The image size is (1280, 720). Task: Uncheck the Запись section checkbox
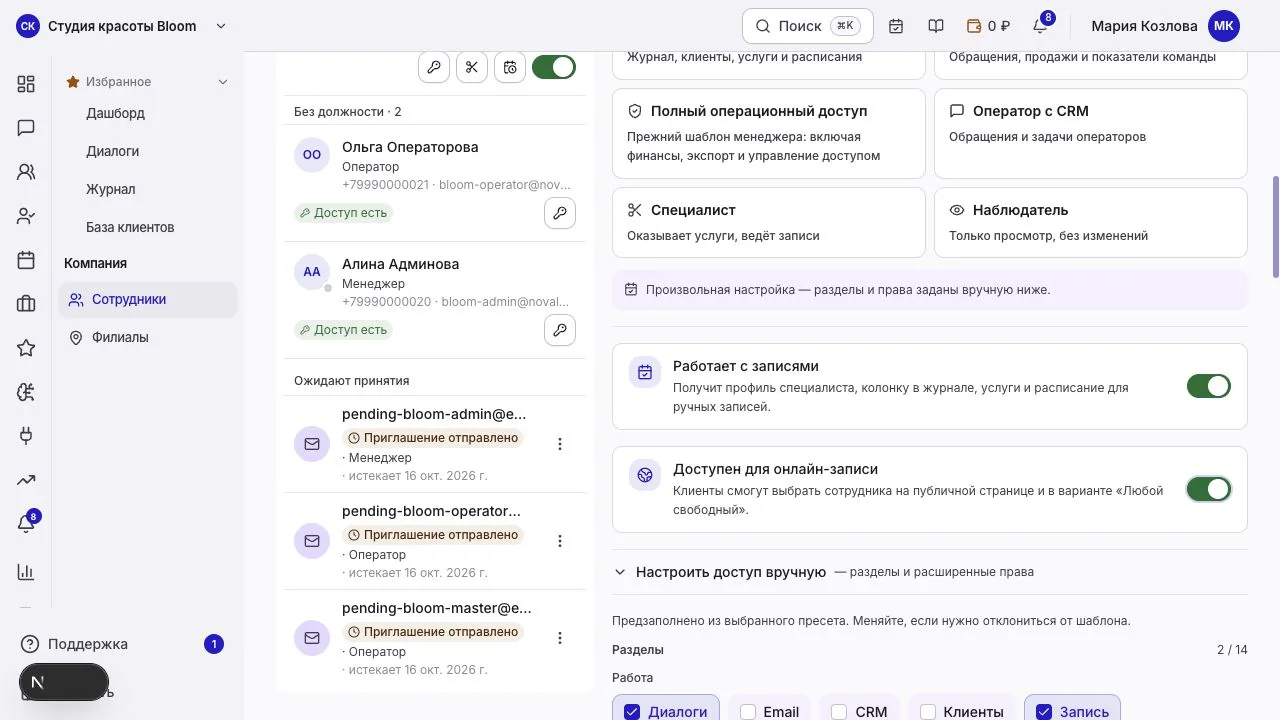(1044, 712)
